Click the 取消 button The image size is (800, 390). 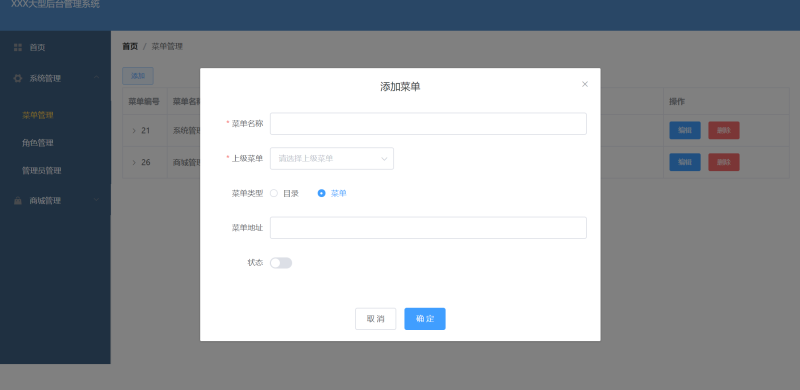pyautogui.click(x=376, y=319)
